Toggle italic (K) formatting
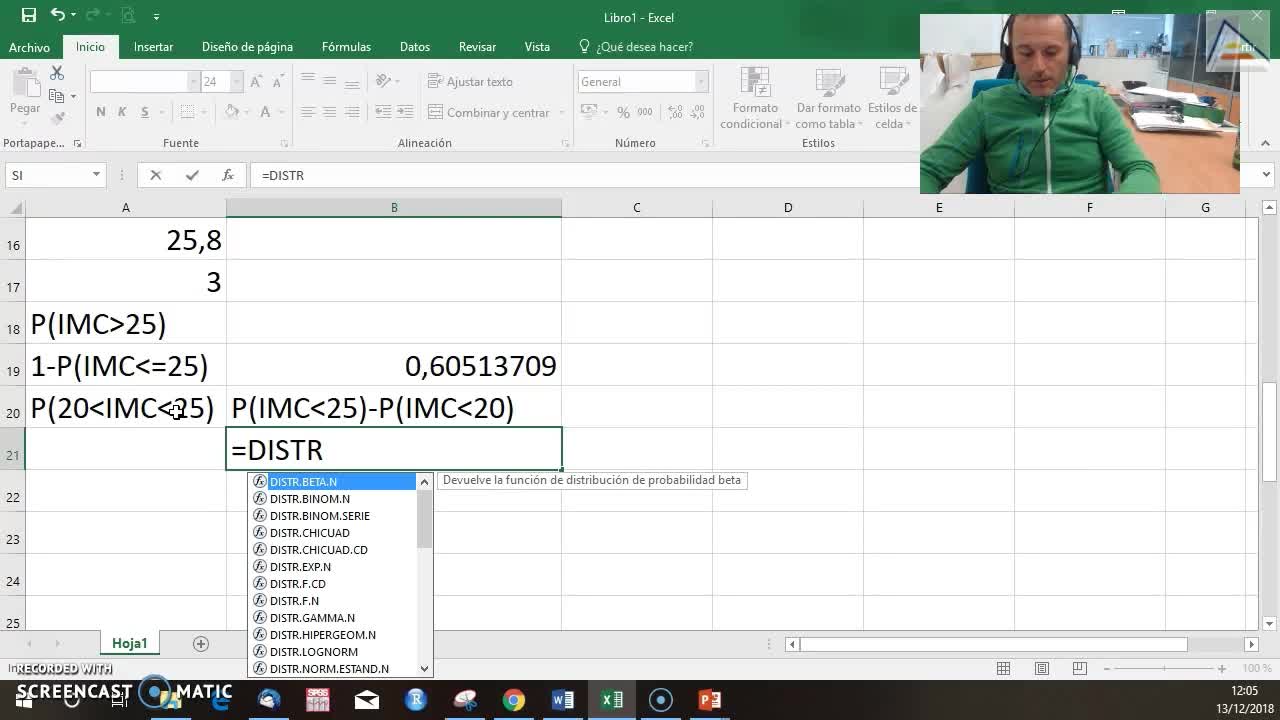Screen dimensions: 1280x720 pos(122,112)
